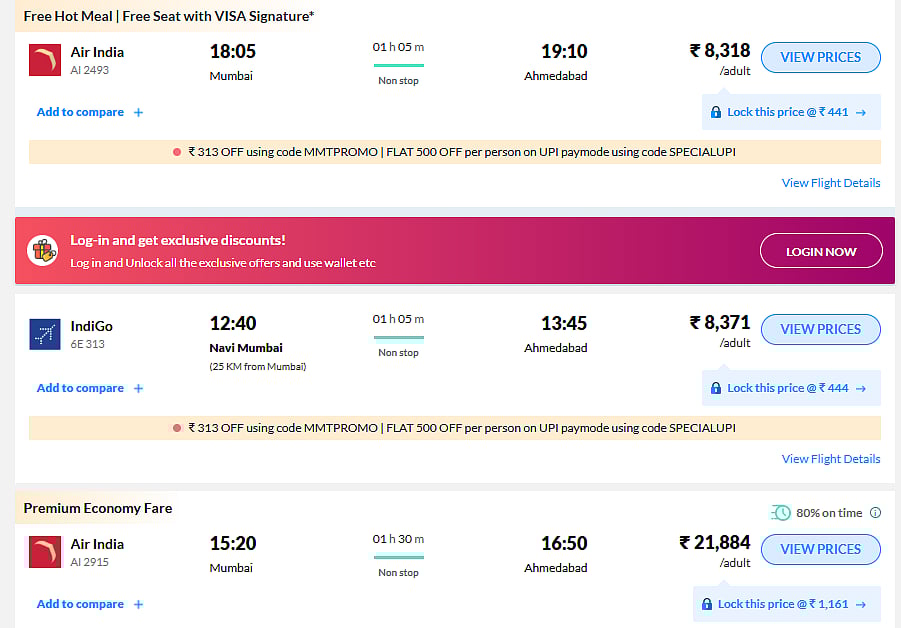
Task: Add IndiGo 6E 313 to compare
Action: [90, 388]
